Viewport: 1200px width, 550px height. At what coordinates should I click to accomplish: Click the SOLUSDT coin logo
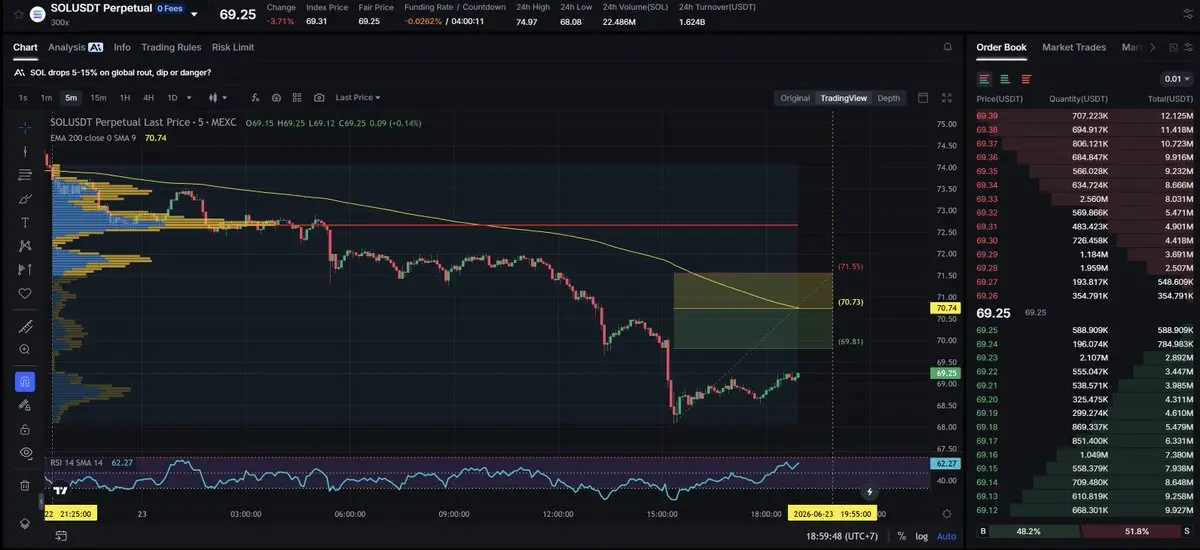[x=37, y=14]
